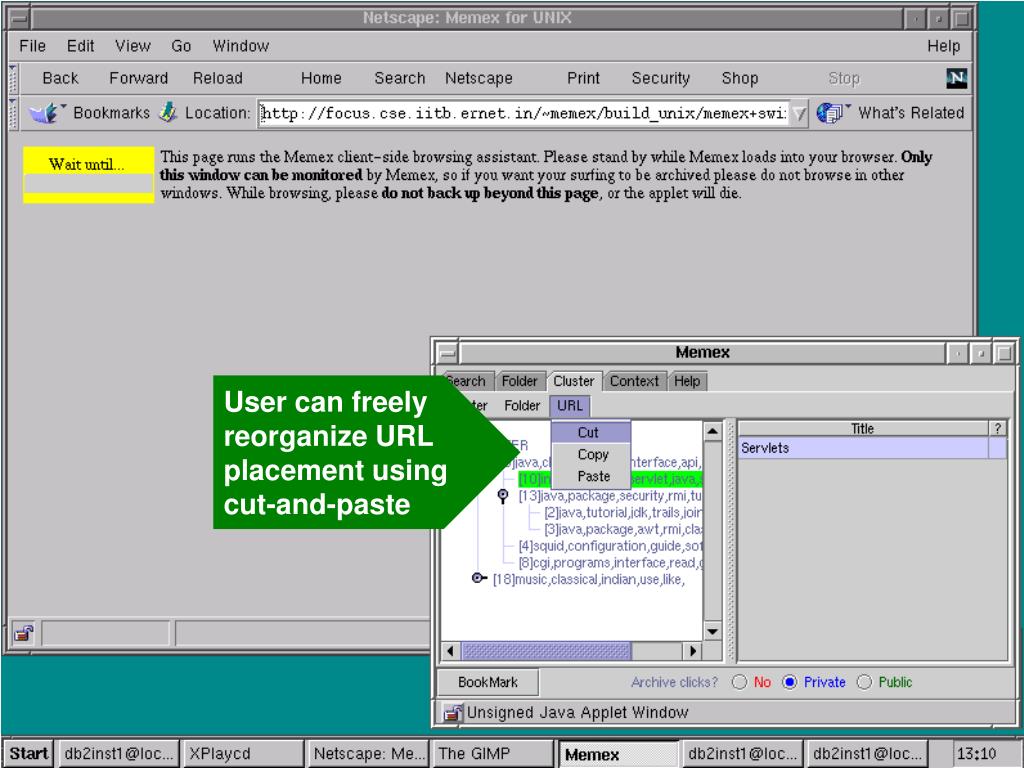This screenshot has width=1024, height=768.
Task: Open the Help menu in Netscape
Action: pyautogui.click(x=943, y=46)
